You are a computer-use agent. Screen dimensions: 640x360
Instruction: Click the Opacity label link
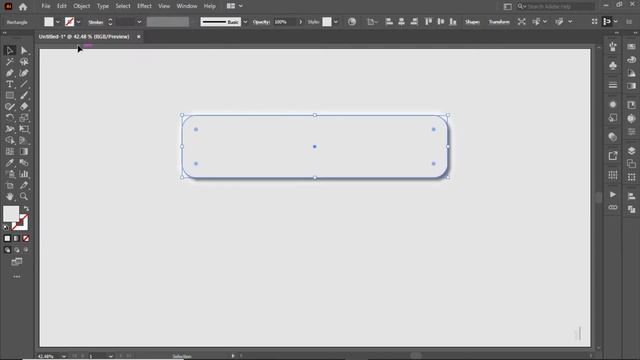(x=261, y=22)
